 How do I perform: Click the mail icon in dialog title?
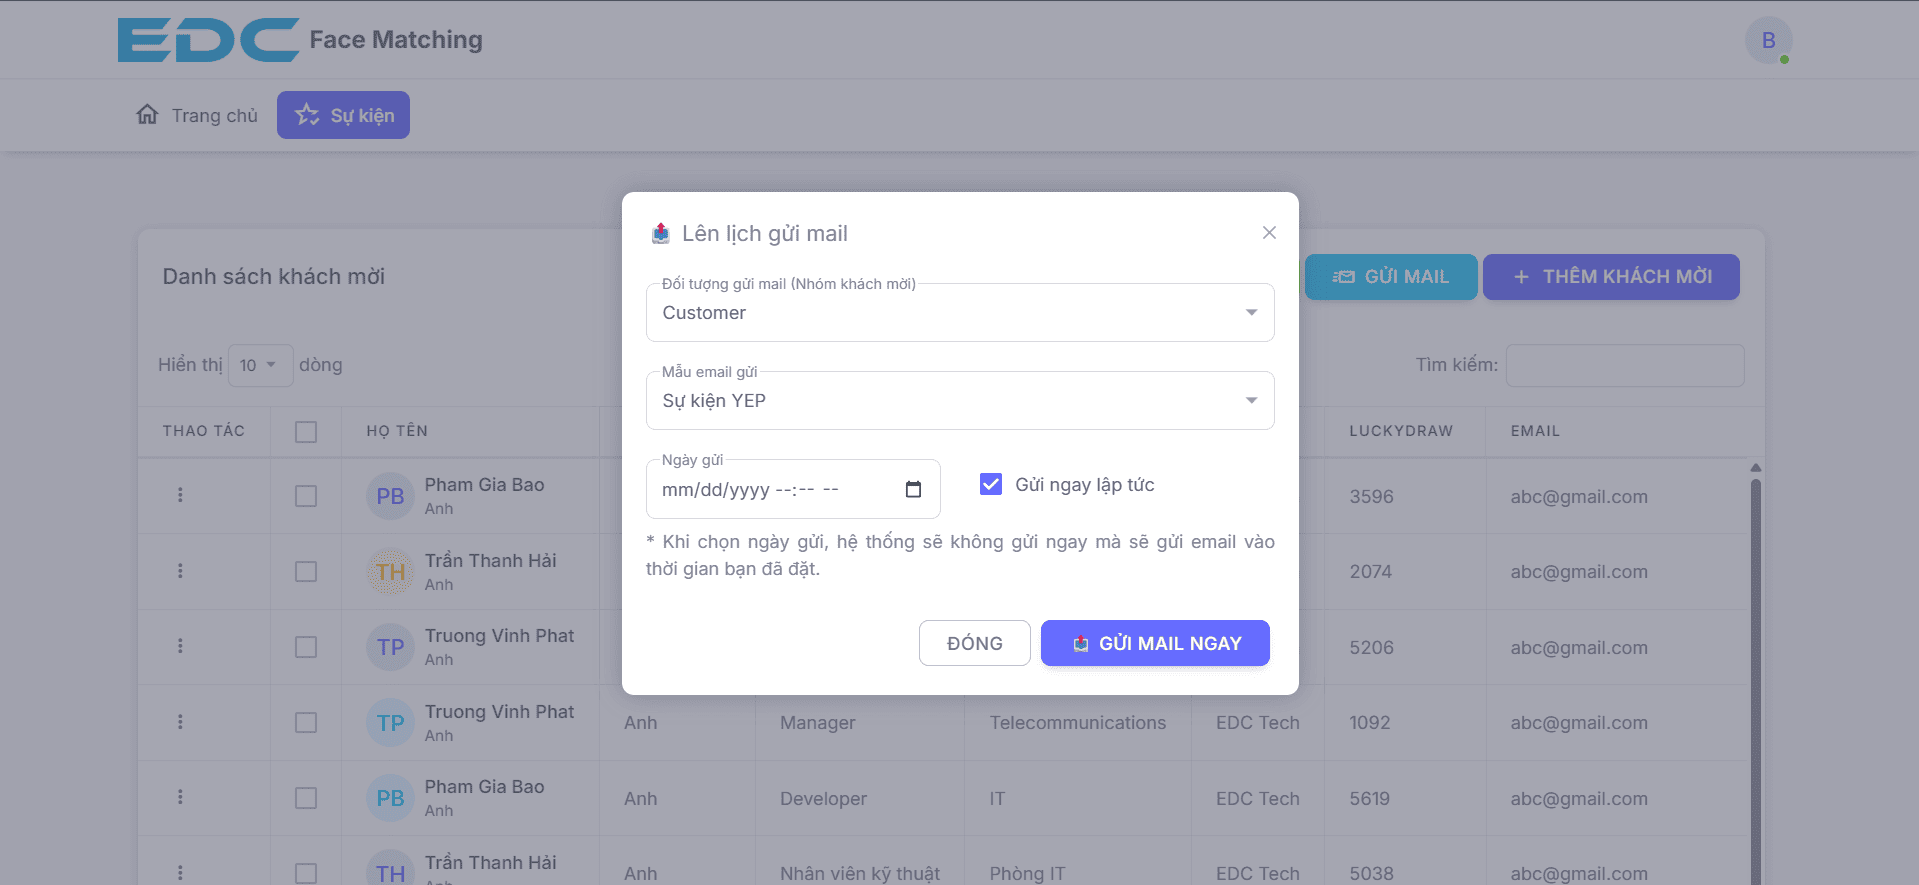[661, 233]
